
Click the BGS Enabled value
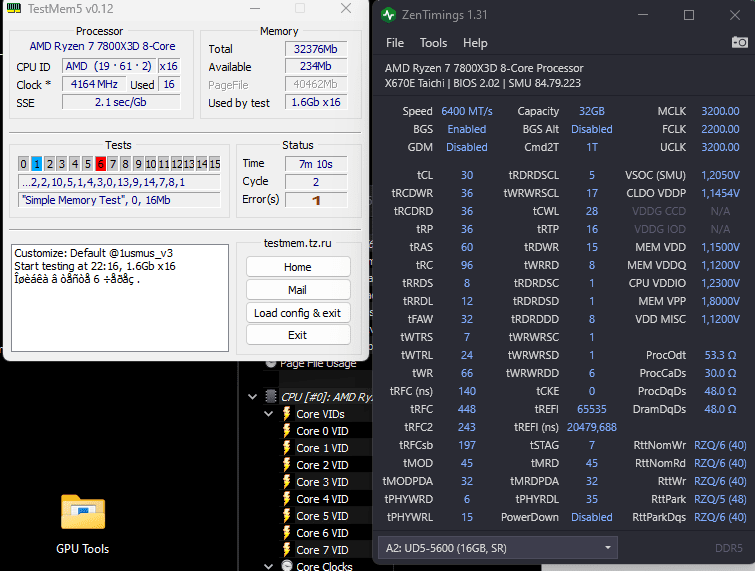pyautogui.click(x=467, y=129)
